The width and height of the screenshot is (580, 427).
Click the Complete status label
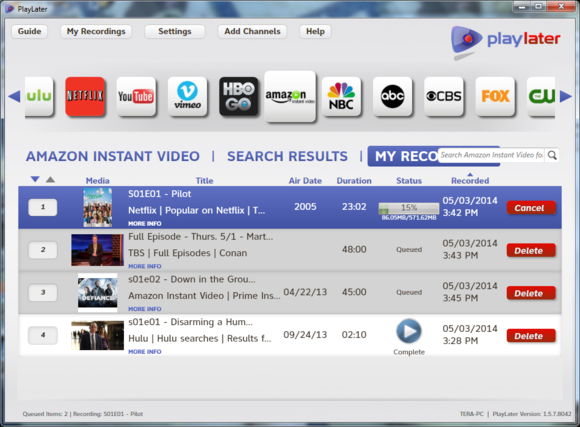click(409, 352)
